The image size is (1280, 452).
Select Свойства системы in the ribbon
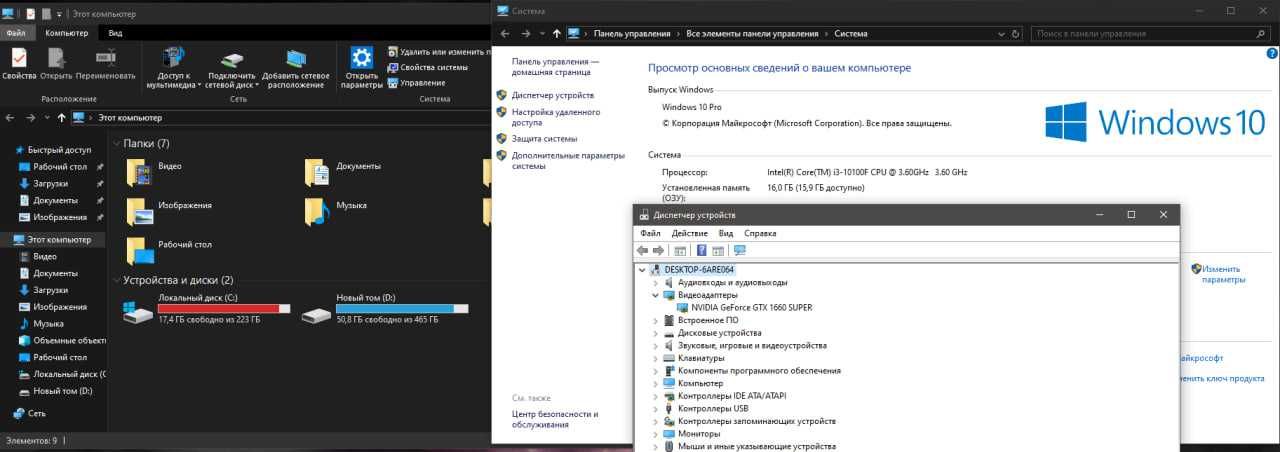pos(427,67)
